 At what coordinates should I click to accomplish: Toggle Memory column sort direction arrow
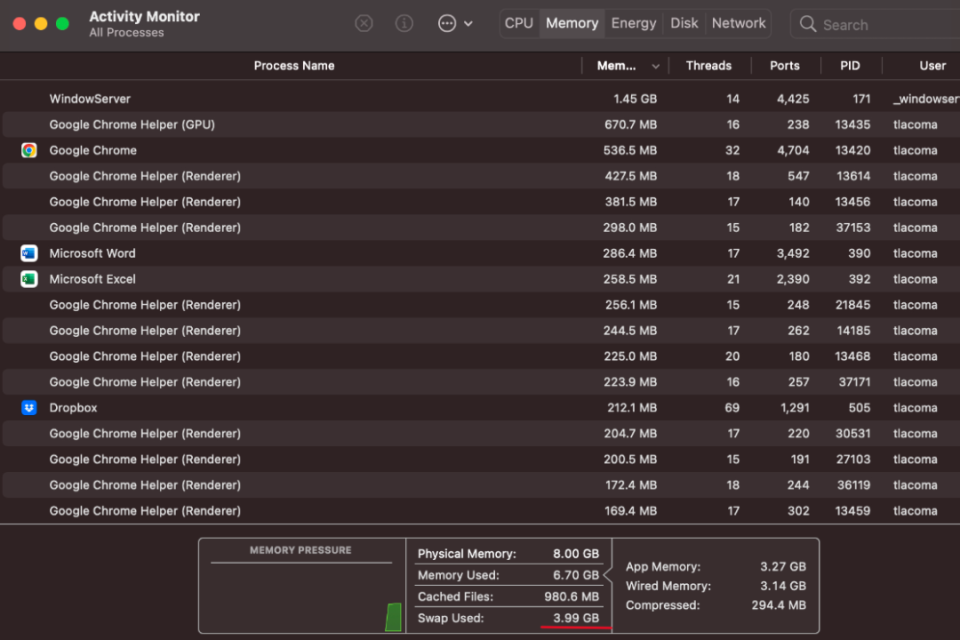point(656,66)
